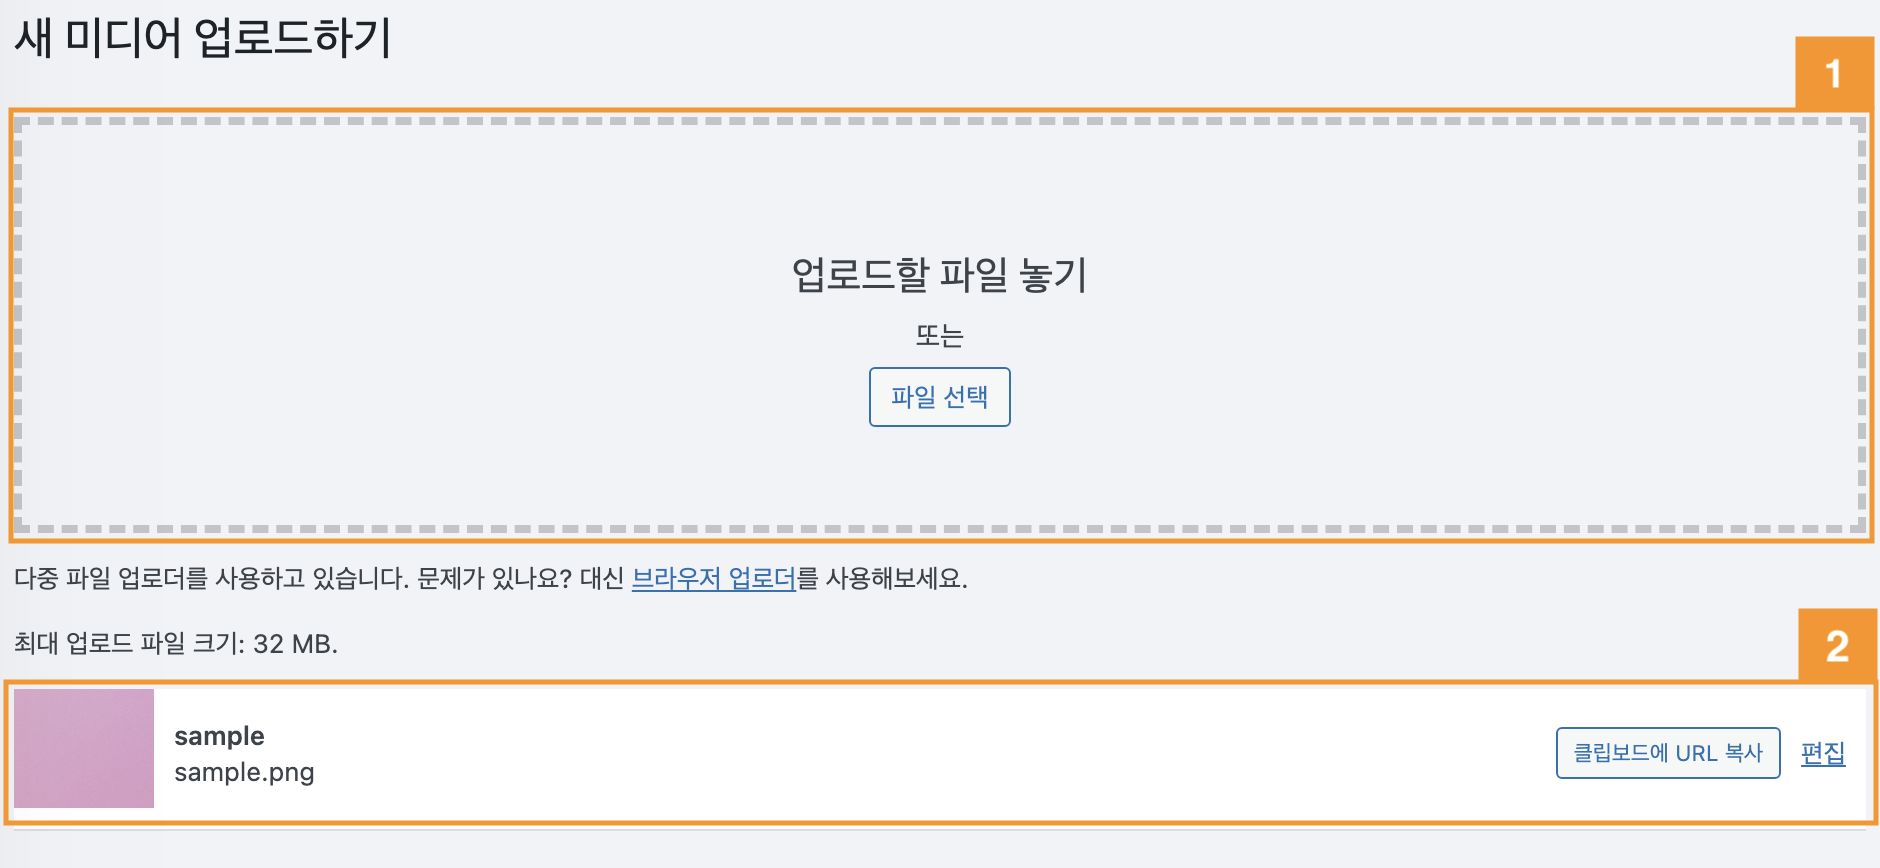Open the 브라우저 업로더 link
Image resolution: width=1880 pixels, height=868 pixels.
(713, 578)
